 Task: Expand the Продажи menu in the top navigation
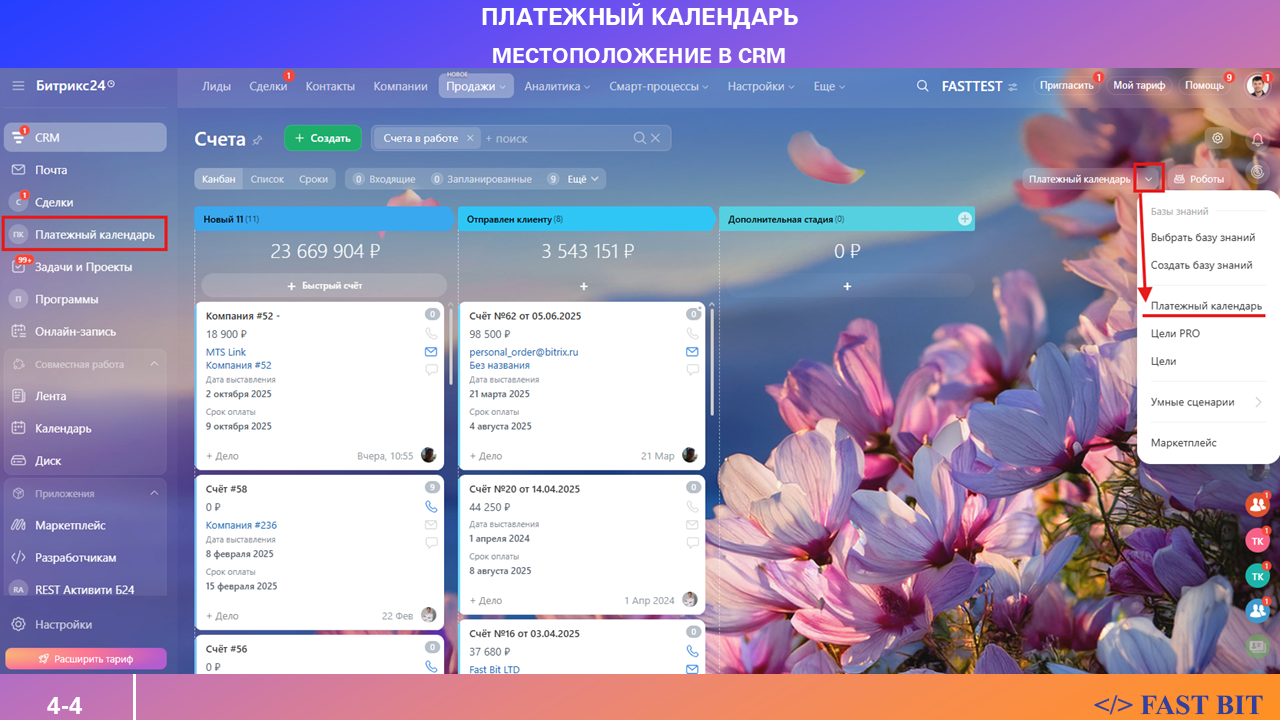475,86
